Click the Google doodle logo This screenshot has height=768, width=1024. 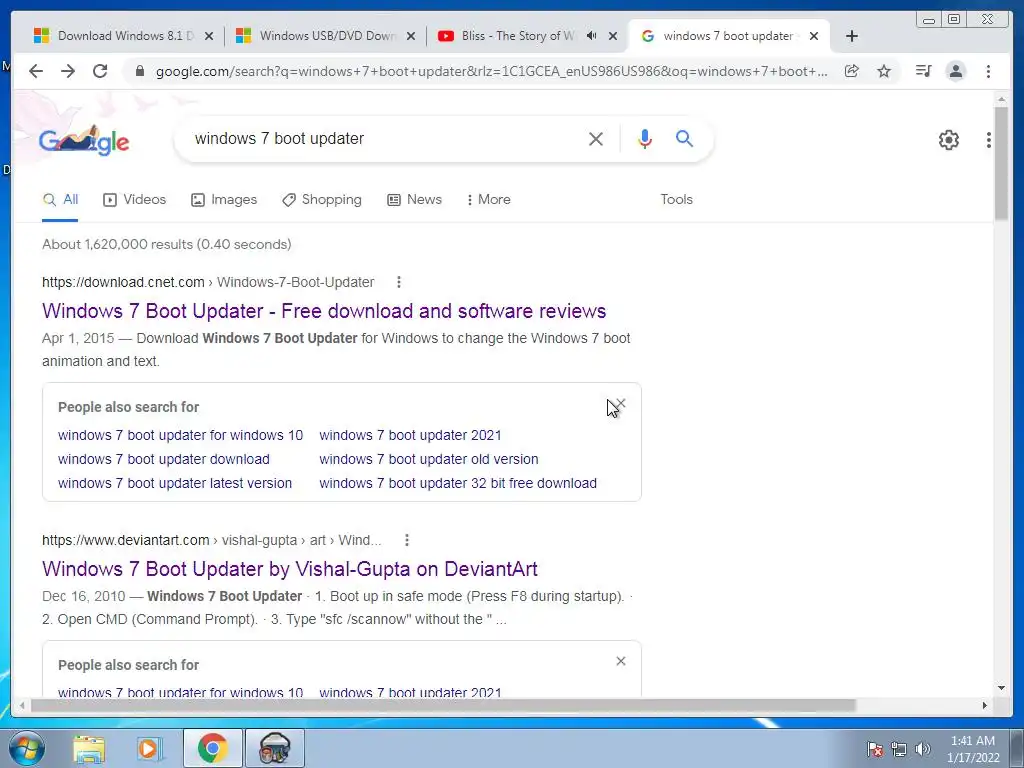84,140
